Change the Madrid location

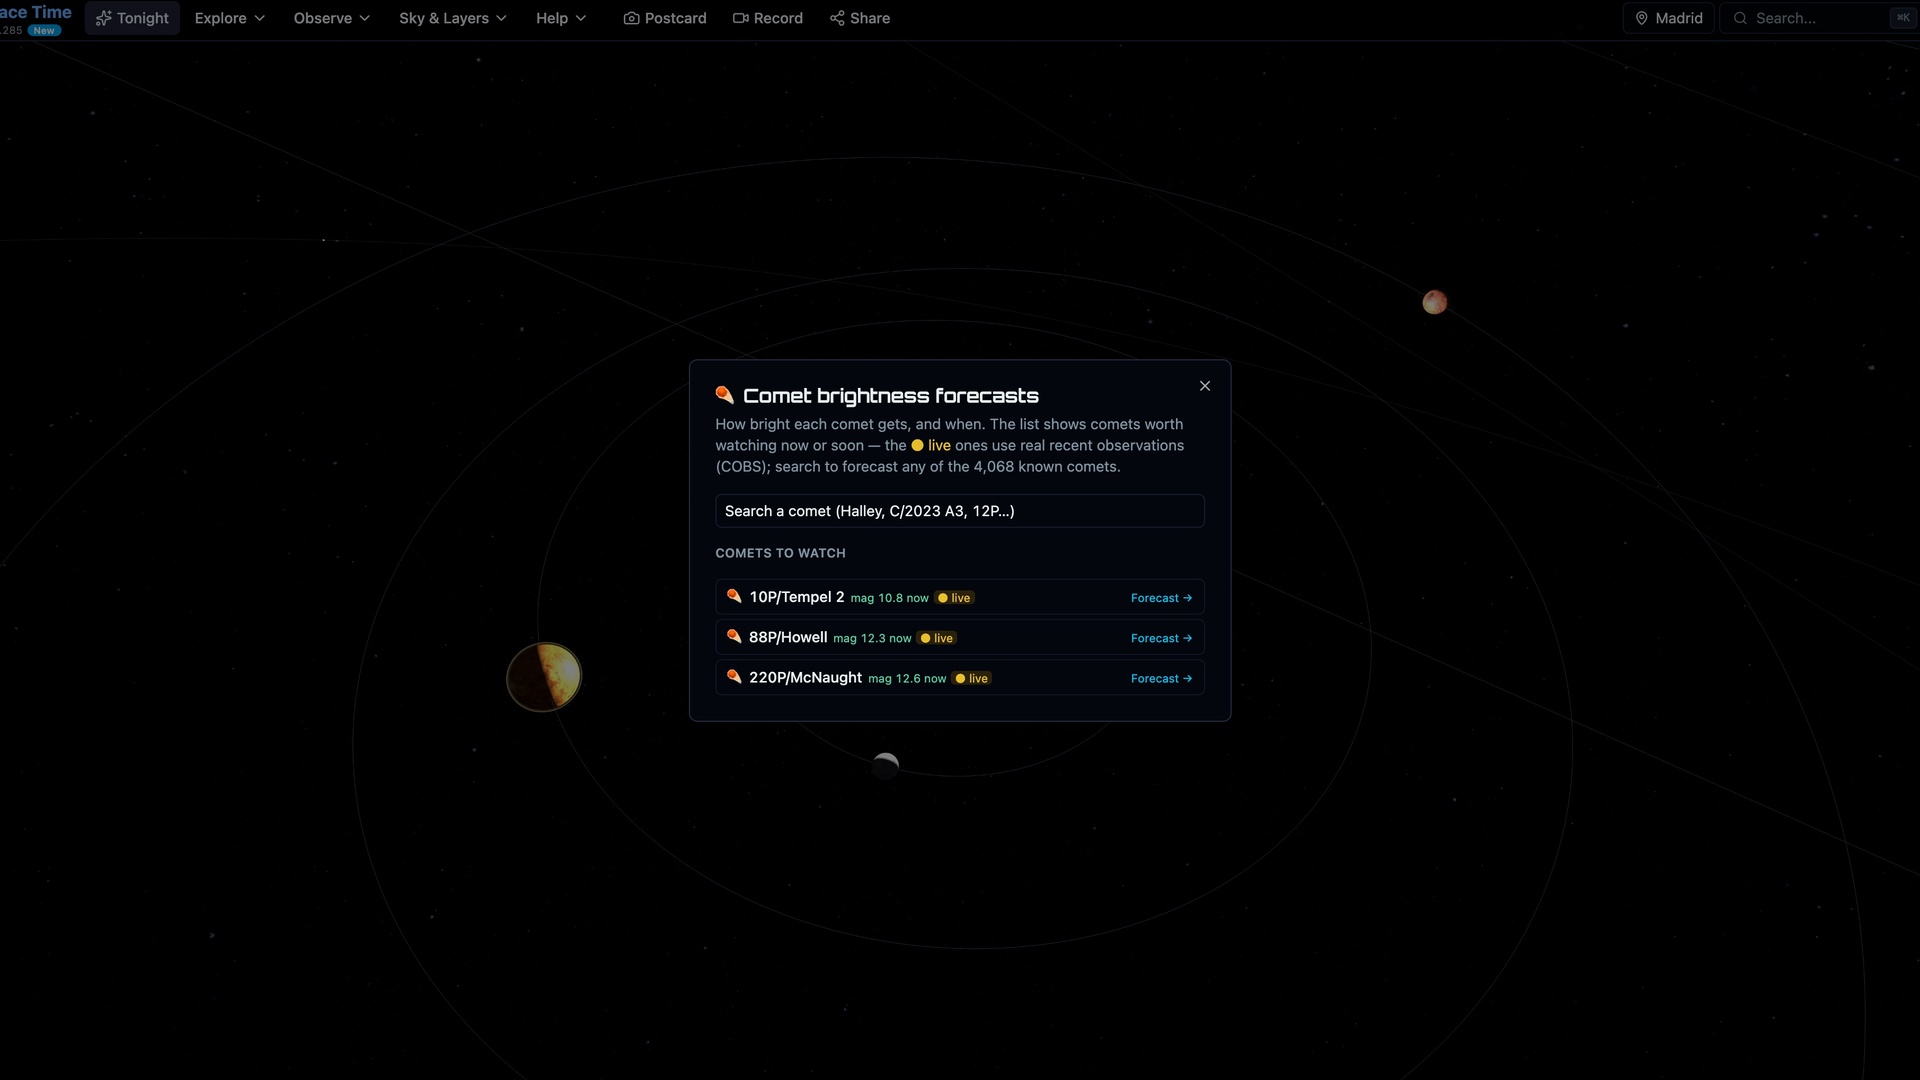tap(1668, 18)
